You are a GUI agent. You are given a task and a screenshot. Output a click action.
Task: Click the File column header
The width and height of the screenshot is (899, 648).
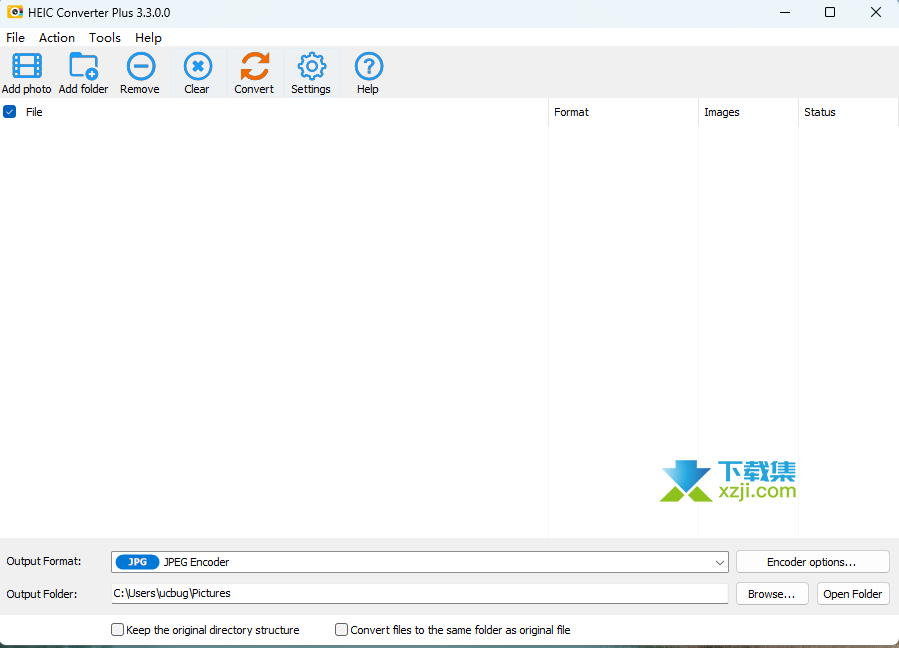(274, 112)
